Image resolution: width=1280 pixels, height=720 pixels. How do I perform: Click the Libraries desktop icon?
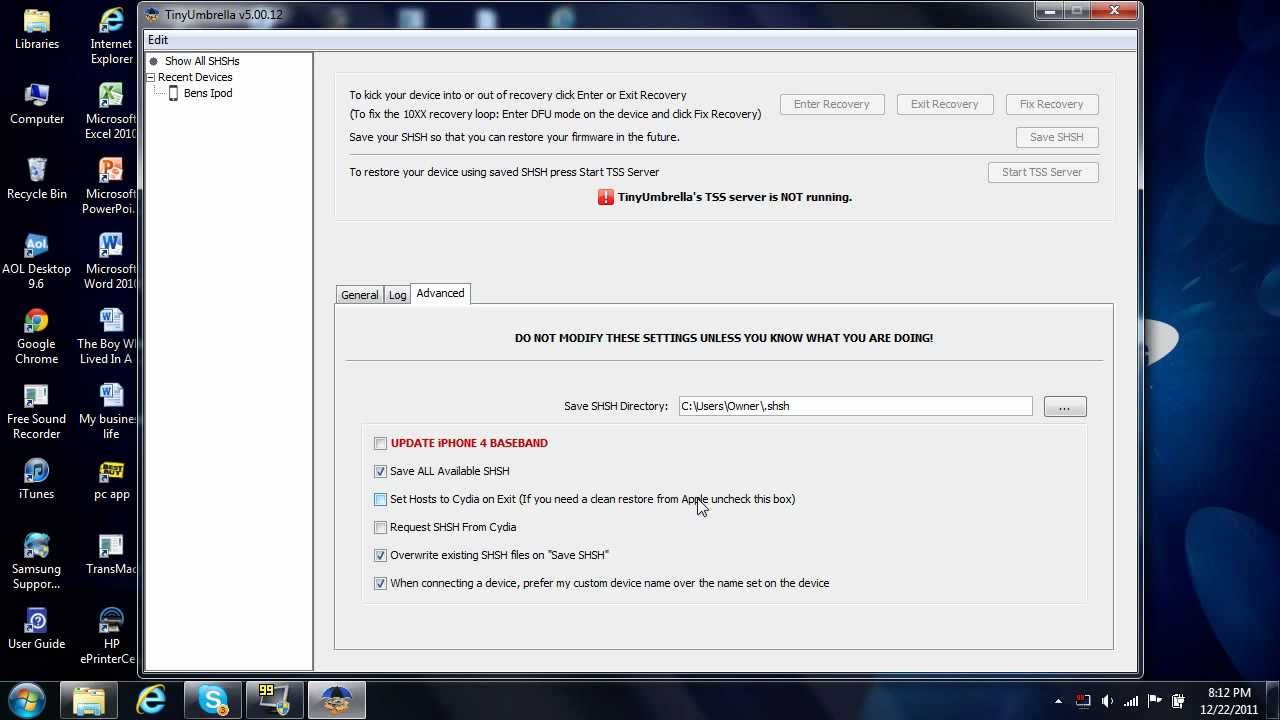pyautogui.click(x=36, y=30)
